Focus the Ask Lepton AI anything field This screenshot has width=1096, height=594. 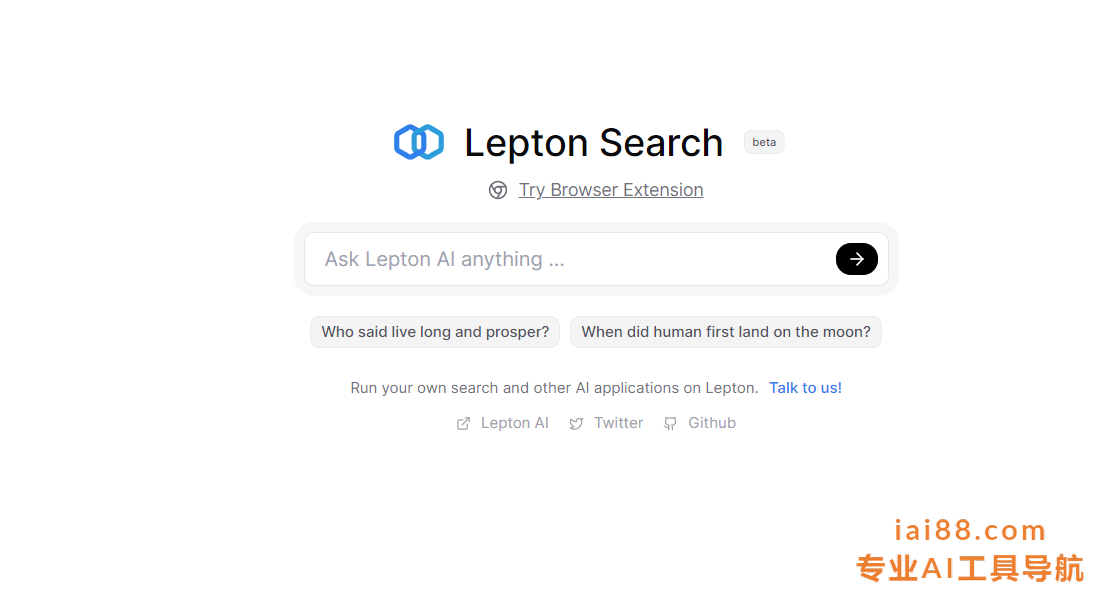coord(570,259)
